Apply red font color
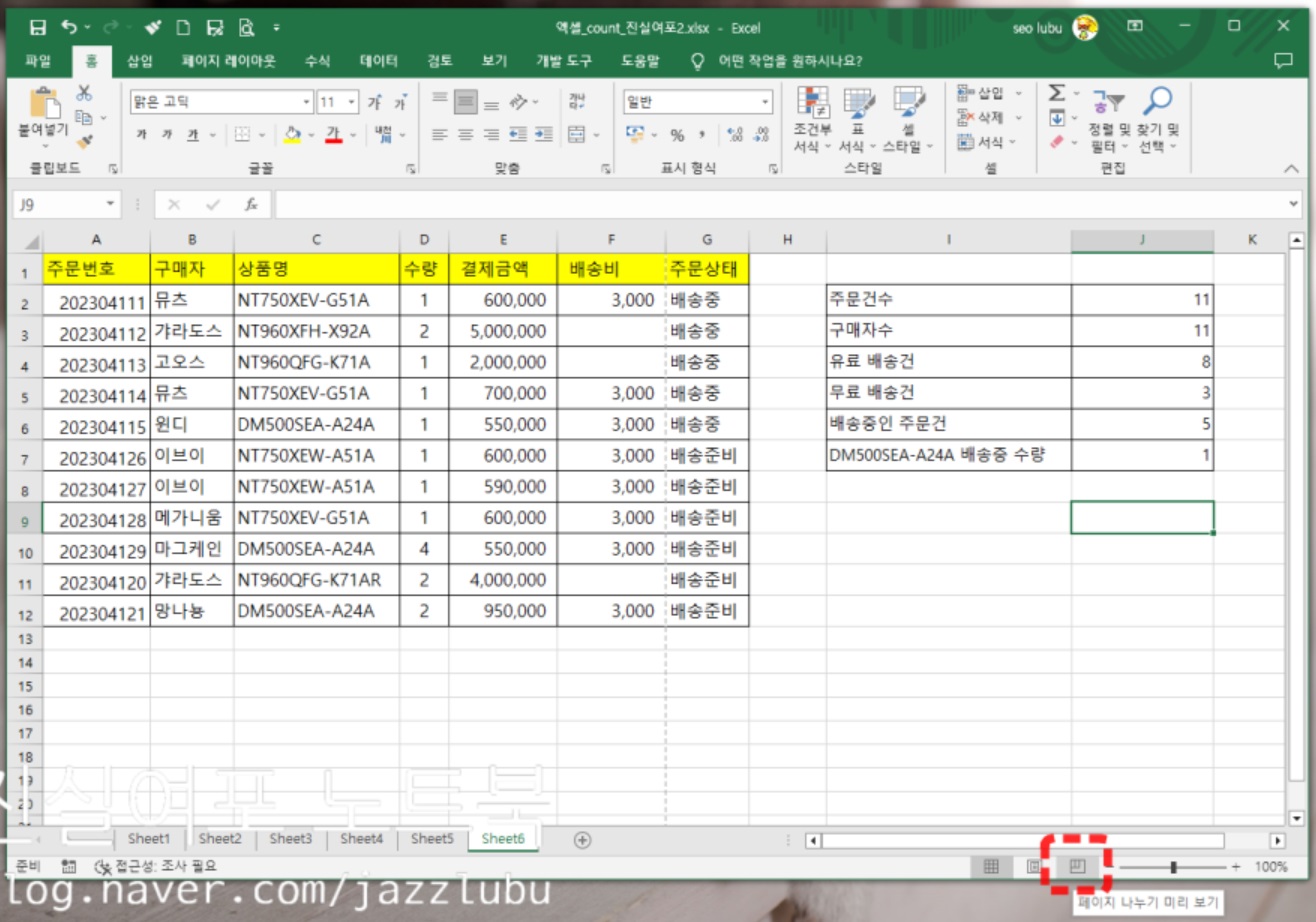This screenshot has height=922, width=1316. click(x=334, y=134)
